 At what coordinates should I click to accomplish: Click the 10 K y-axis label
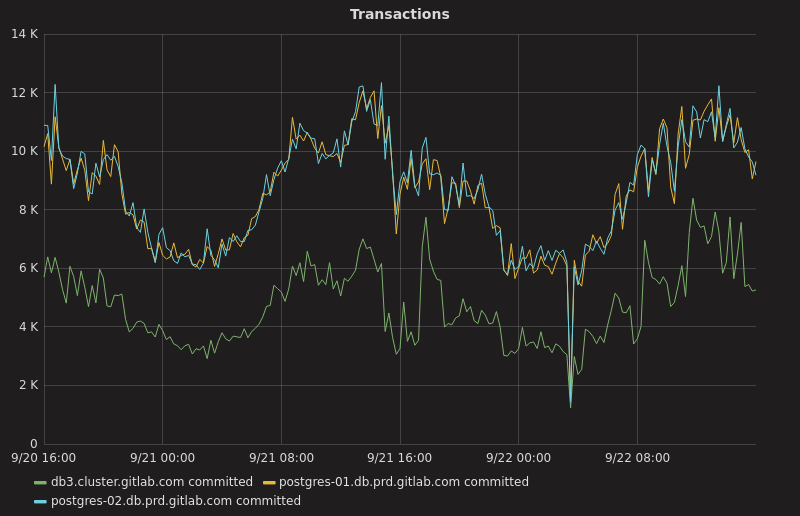24,151
